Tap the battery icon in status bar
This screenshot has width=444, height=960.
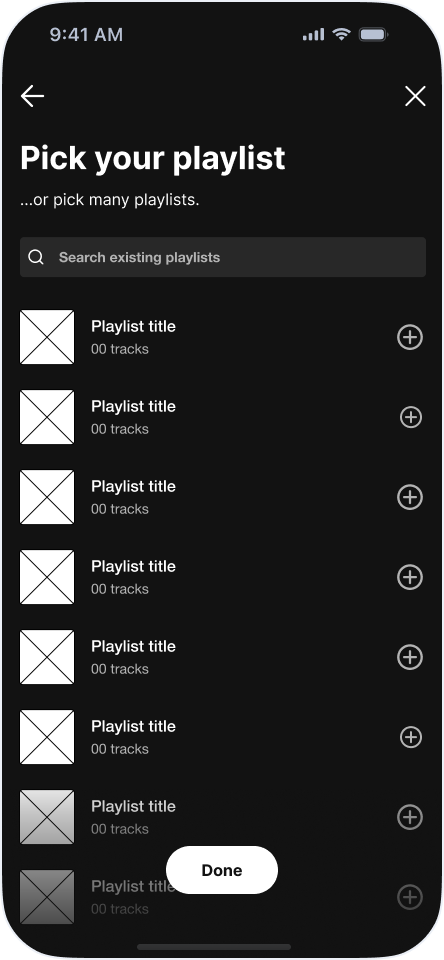pos(373,35)
